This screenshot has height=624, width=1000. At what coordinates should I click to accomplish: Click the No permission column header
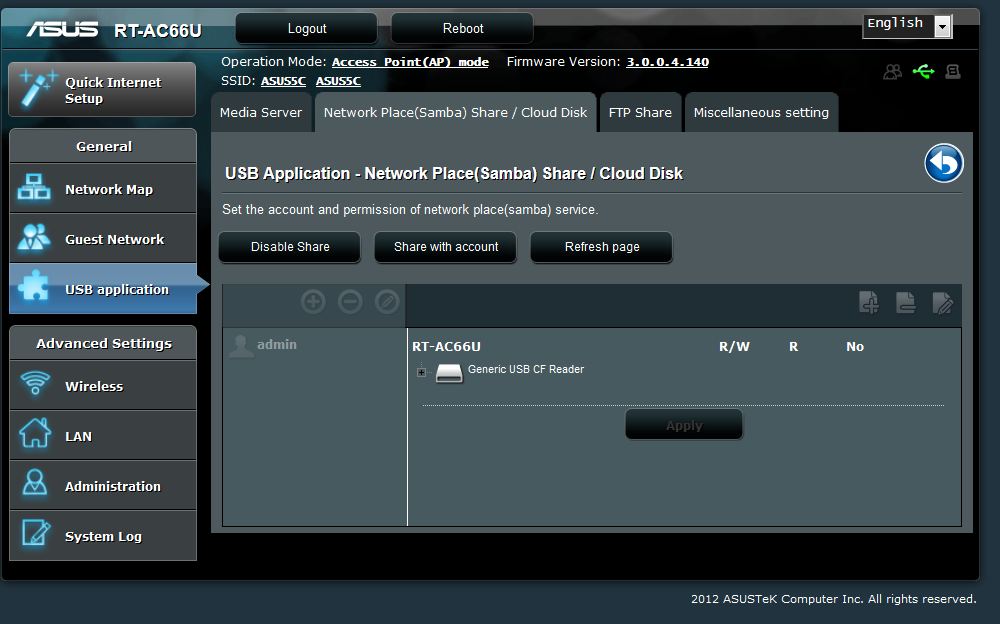855,346
